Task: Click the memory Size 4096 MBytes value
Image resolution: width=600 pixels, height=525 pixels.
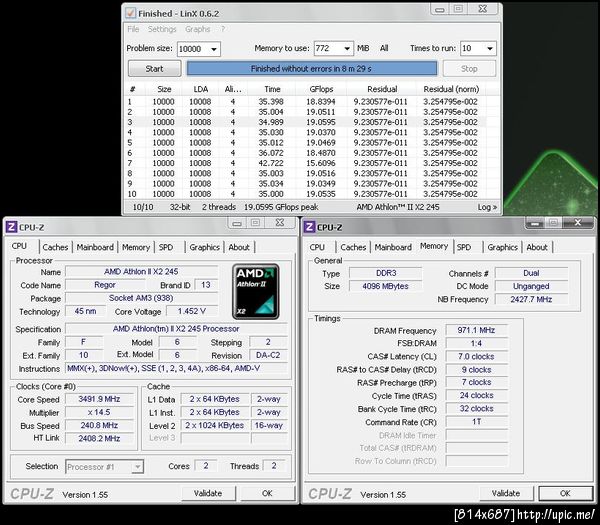Action: coord(385,286)
